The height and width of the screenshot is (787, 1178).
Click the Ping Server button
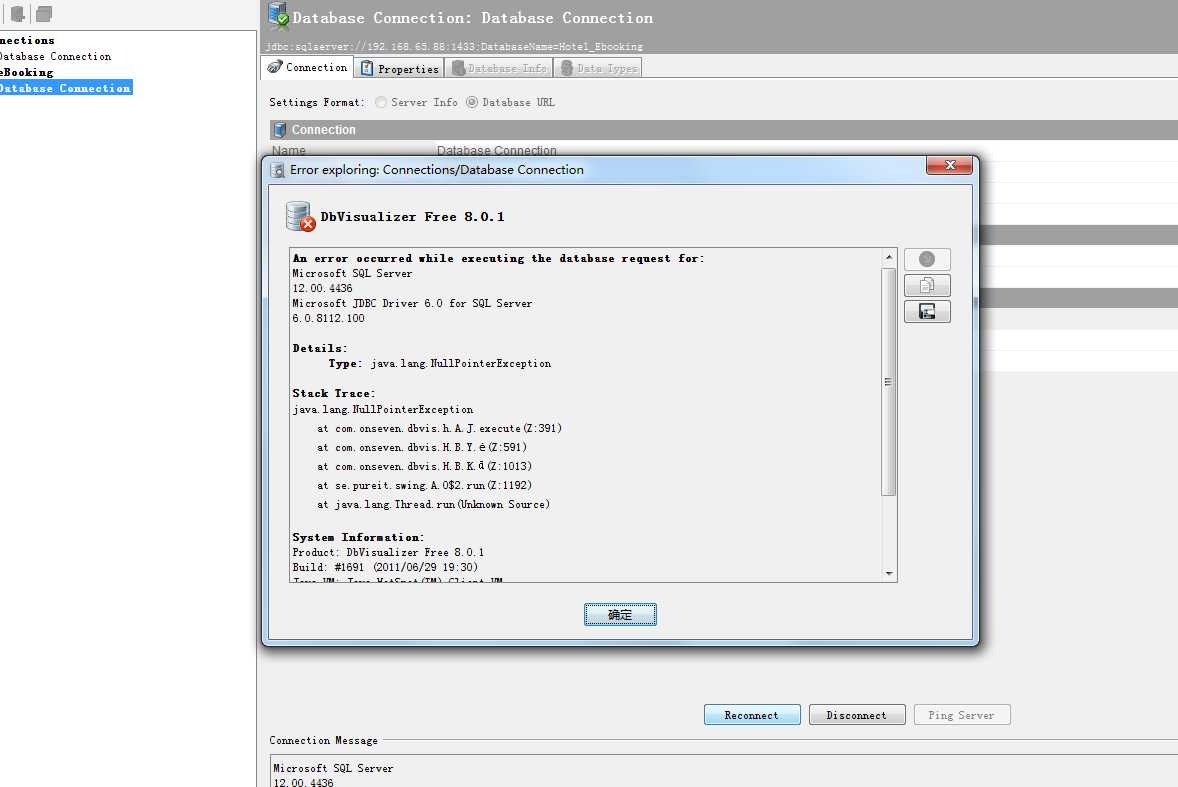coord(962,715)
